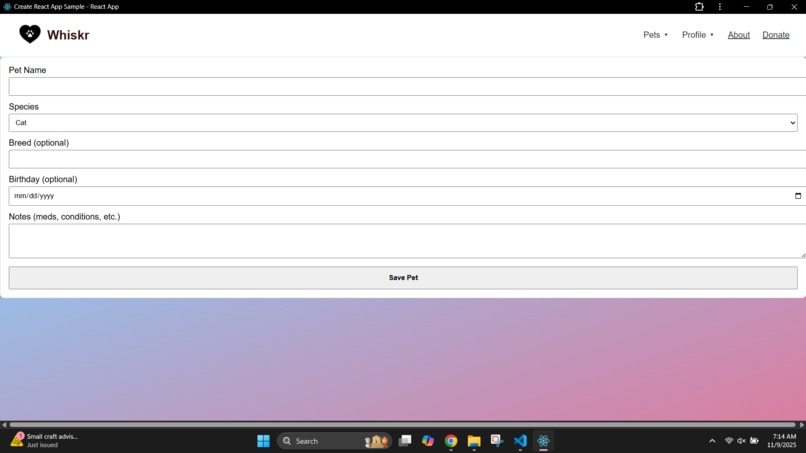Show hidden system tray icons
Image resolution: width=806 pixels, height=453 pixels.
pos(712,441)
